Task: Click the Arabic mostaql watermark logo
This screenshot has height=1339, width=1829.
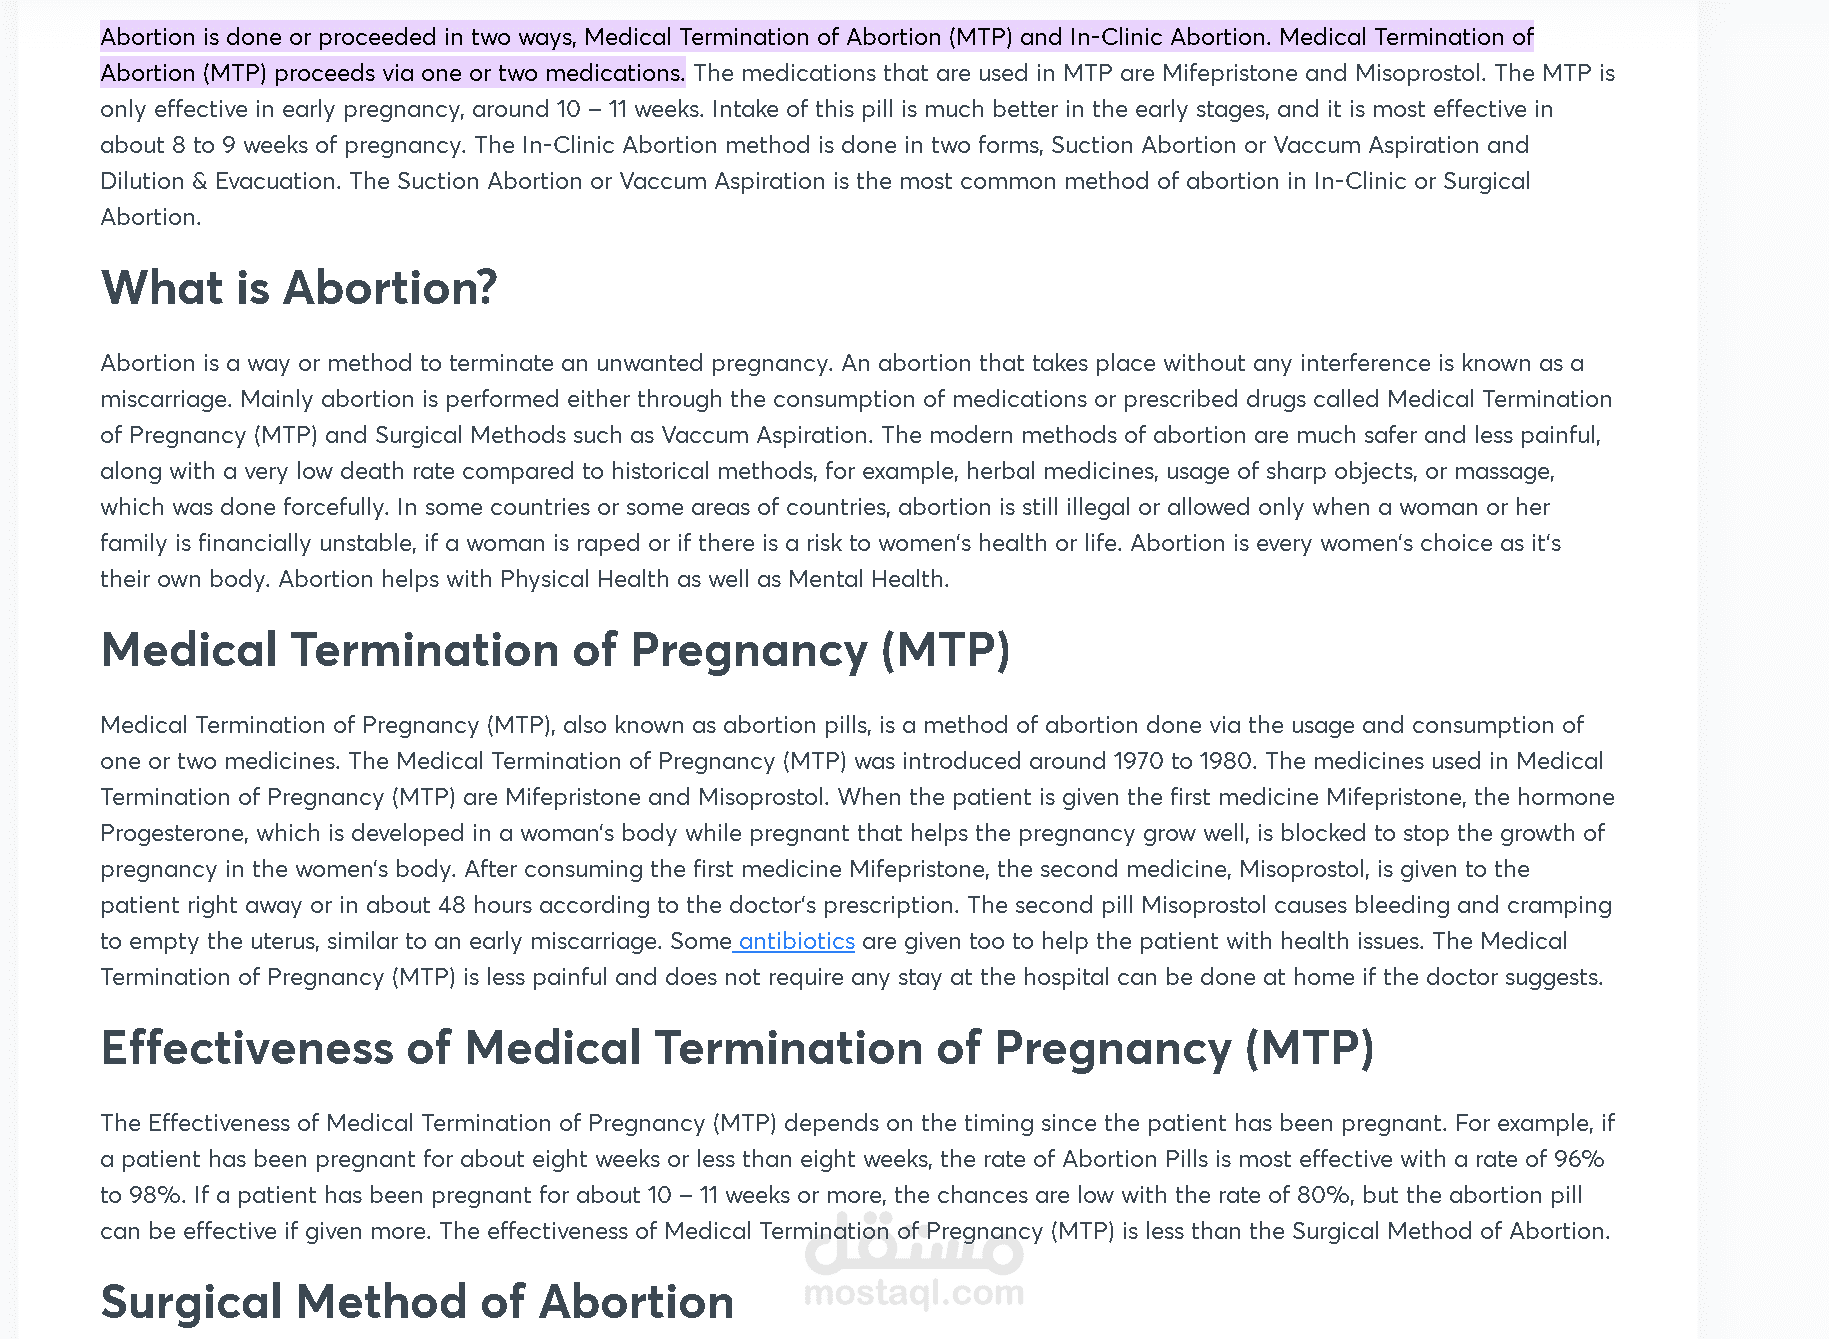Action: [x=914, y=1243]
